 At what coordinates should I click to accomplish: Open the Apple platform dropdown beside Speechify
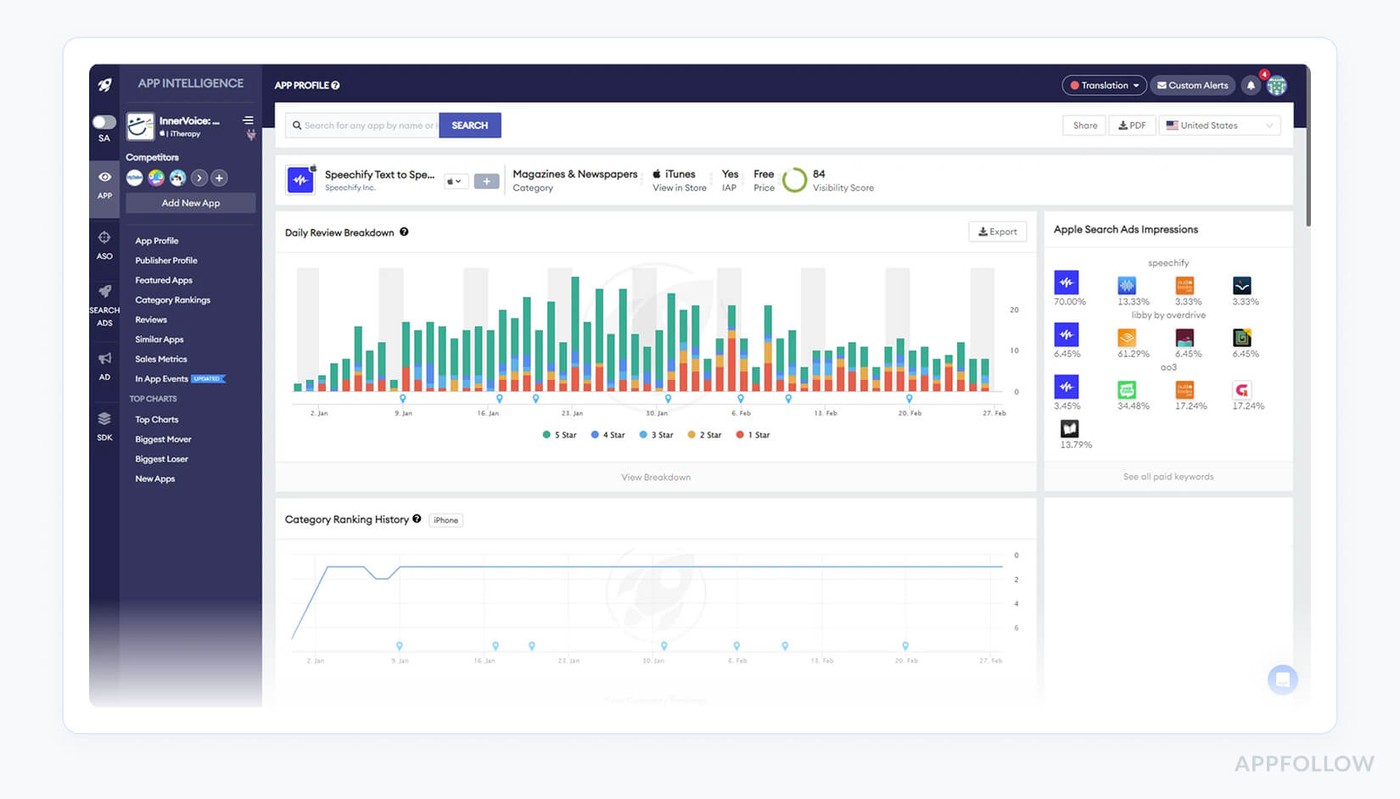click(456, 181)
